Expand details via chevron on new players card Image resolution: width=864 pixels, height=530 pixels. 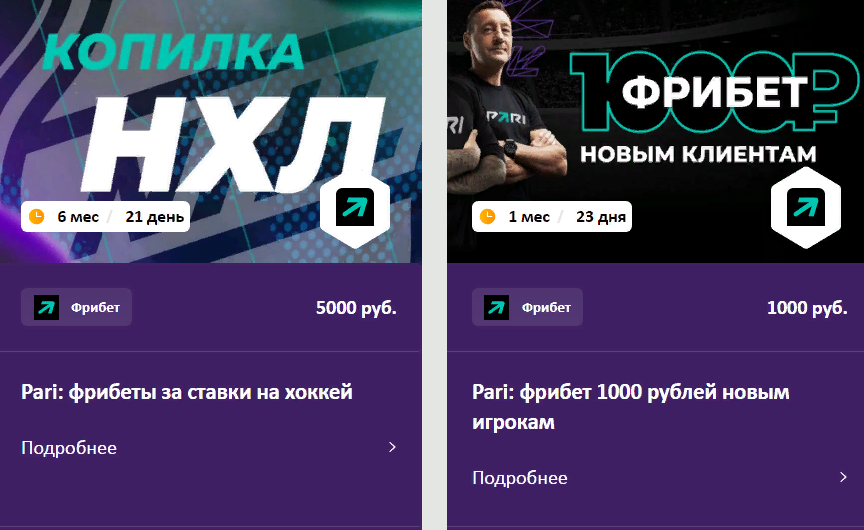843,477
